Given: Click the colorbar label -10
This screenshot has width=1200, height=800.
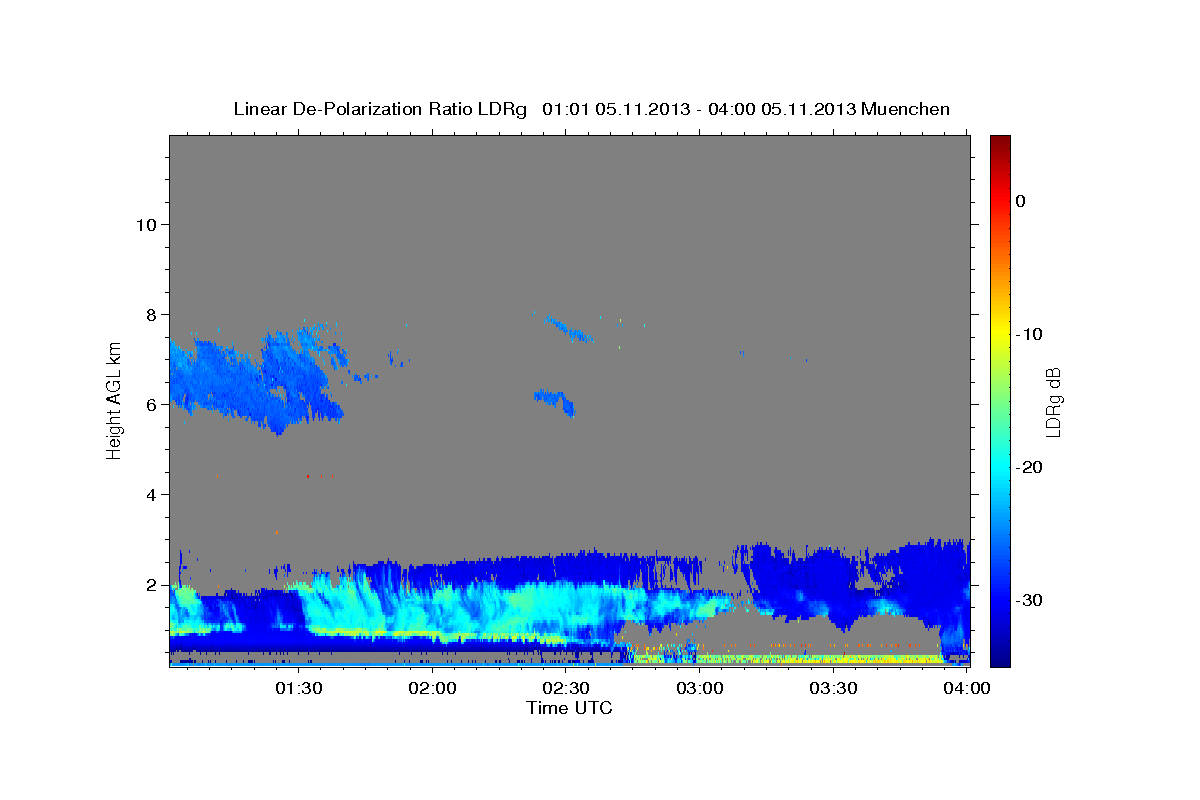Looking at the screenshot, I should coord(1029,334).
